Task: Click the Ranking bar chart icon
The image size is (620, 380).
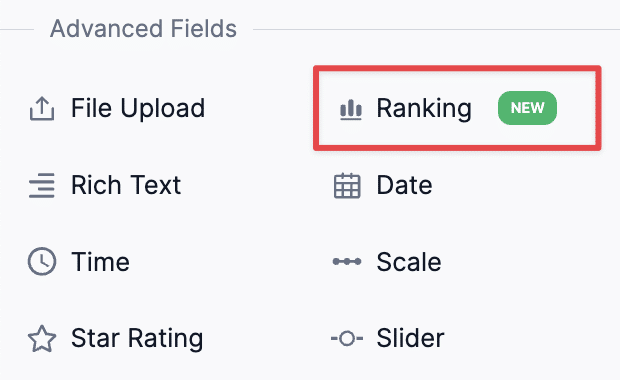Action: pos(351,109)
